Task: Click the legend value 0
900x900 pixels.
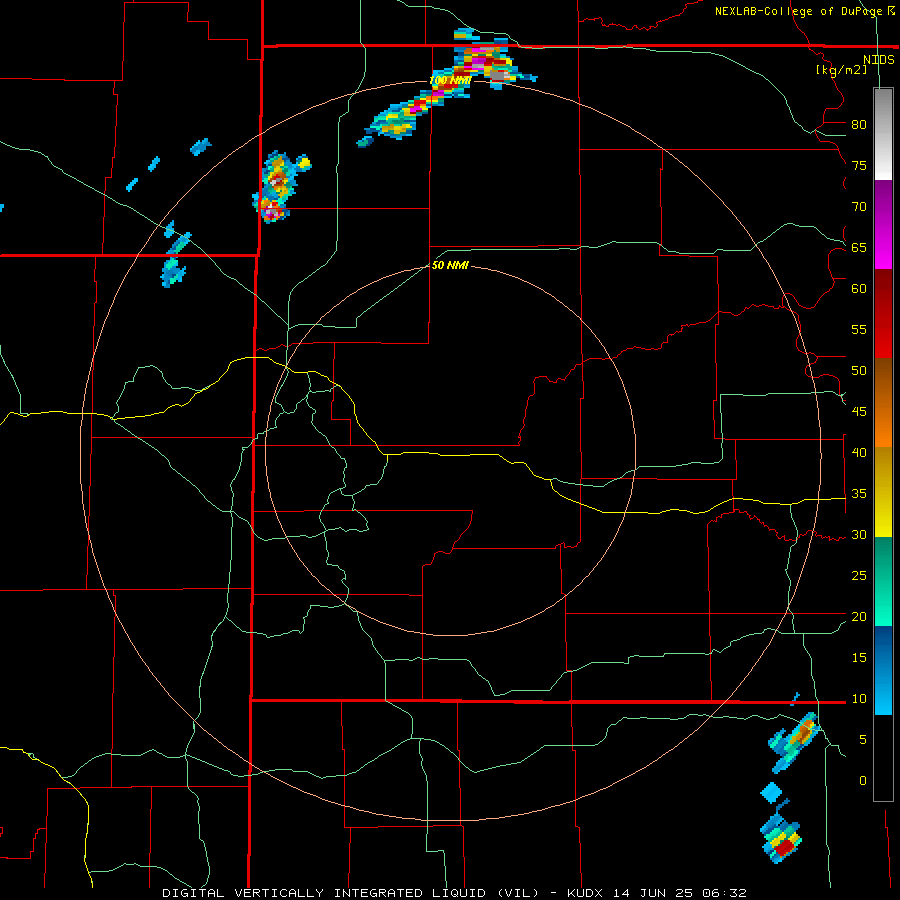Action: (x=863, y=781)
